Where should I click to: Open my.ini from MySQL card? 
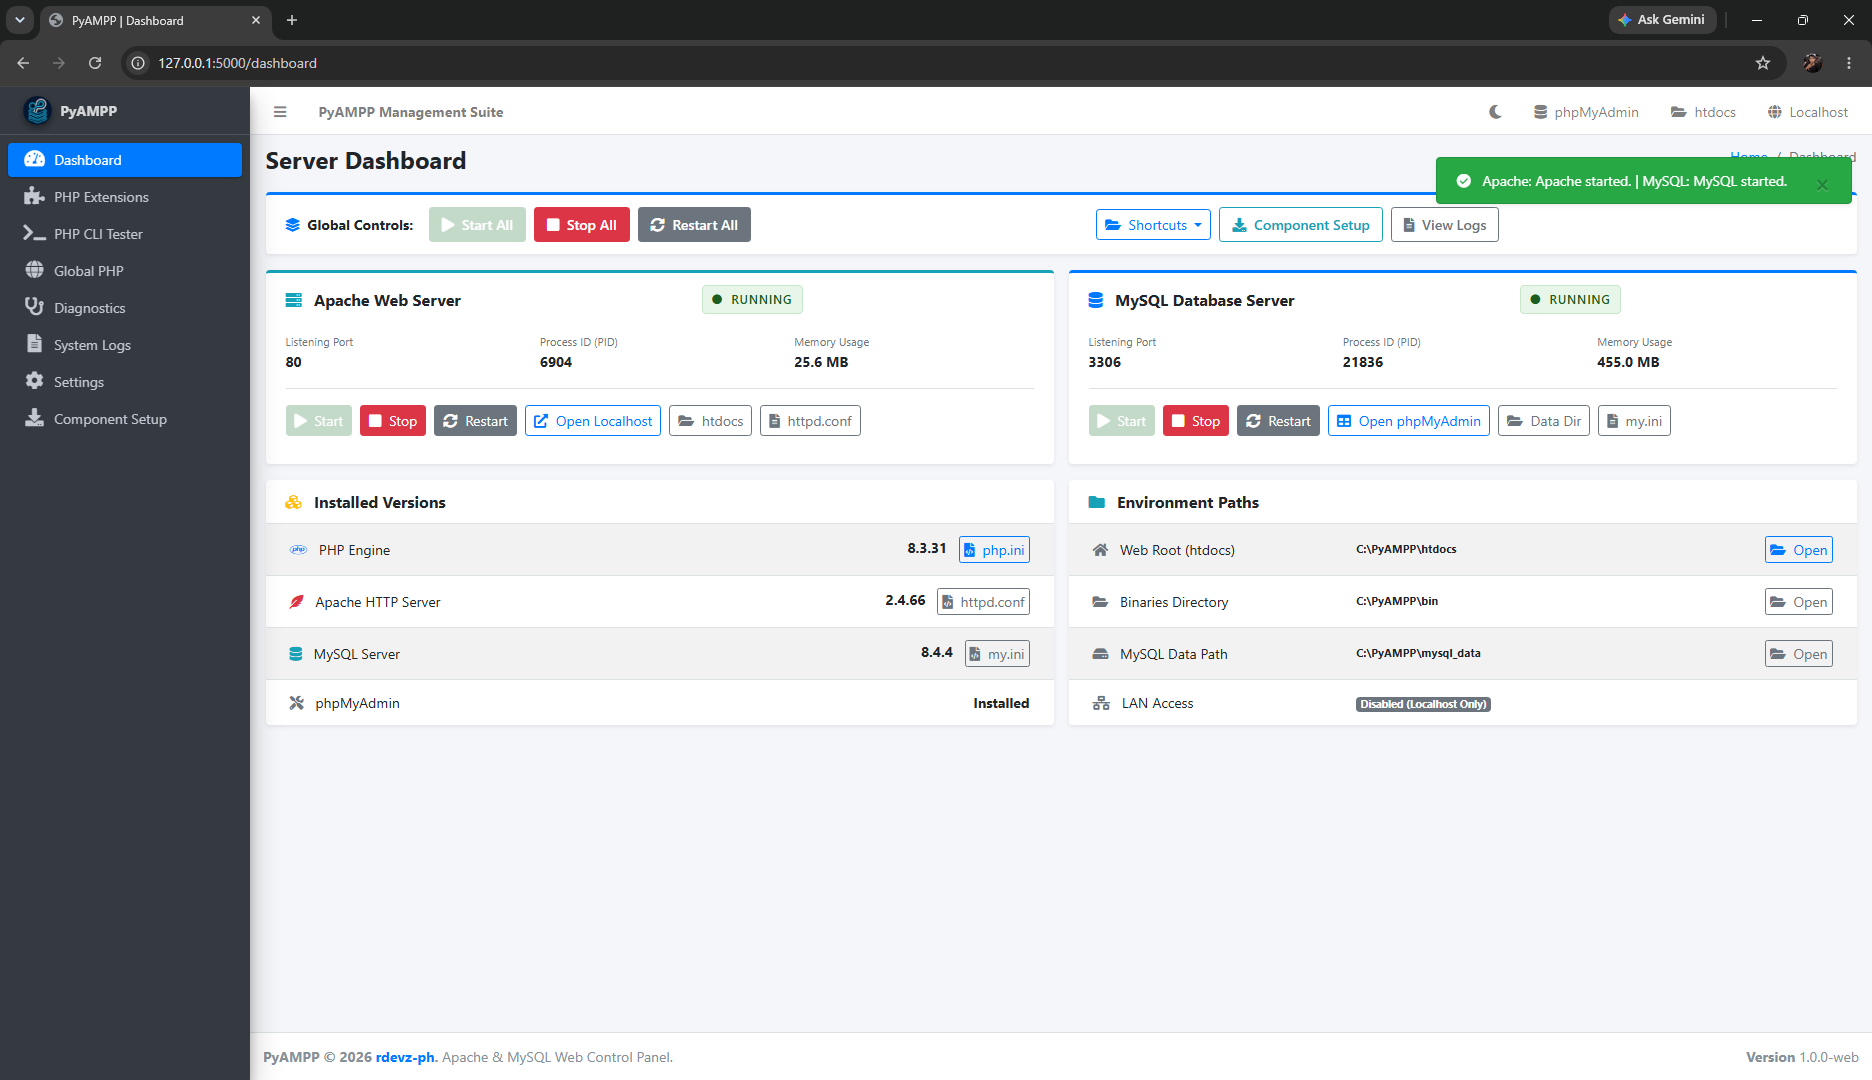[x=1634, y=421]
